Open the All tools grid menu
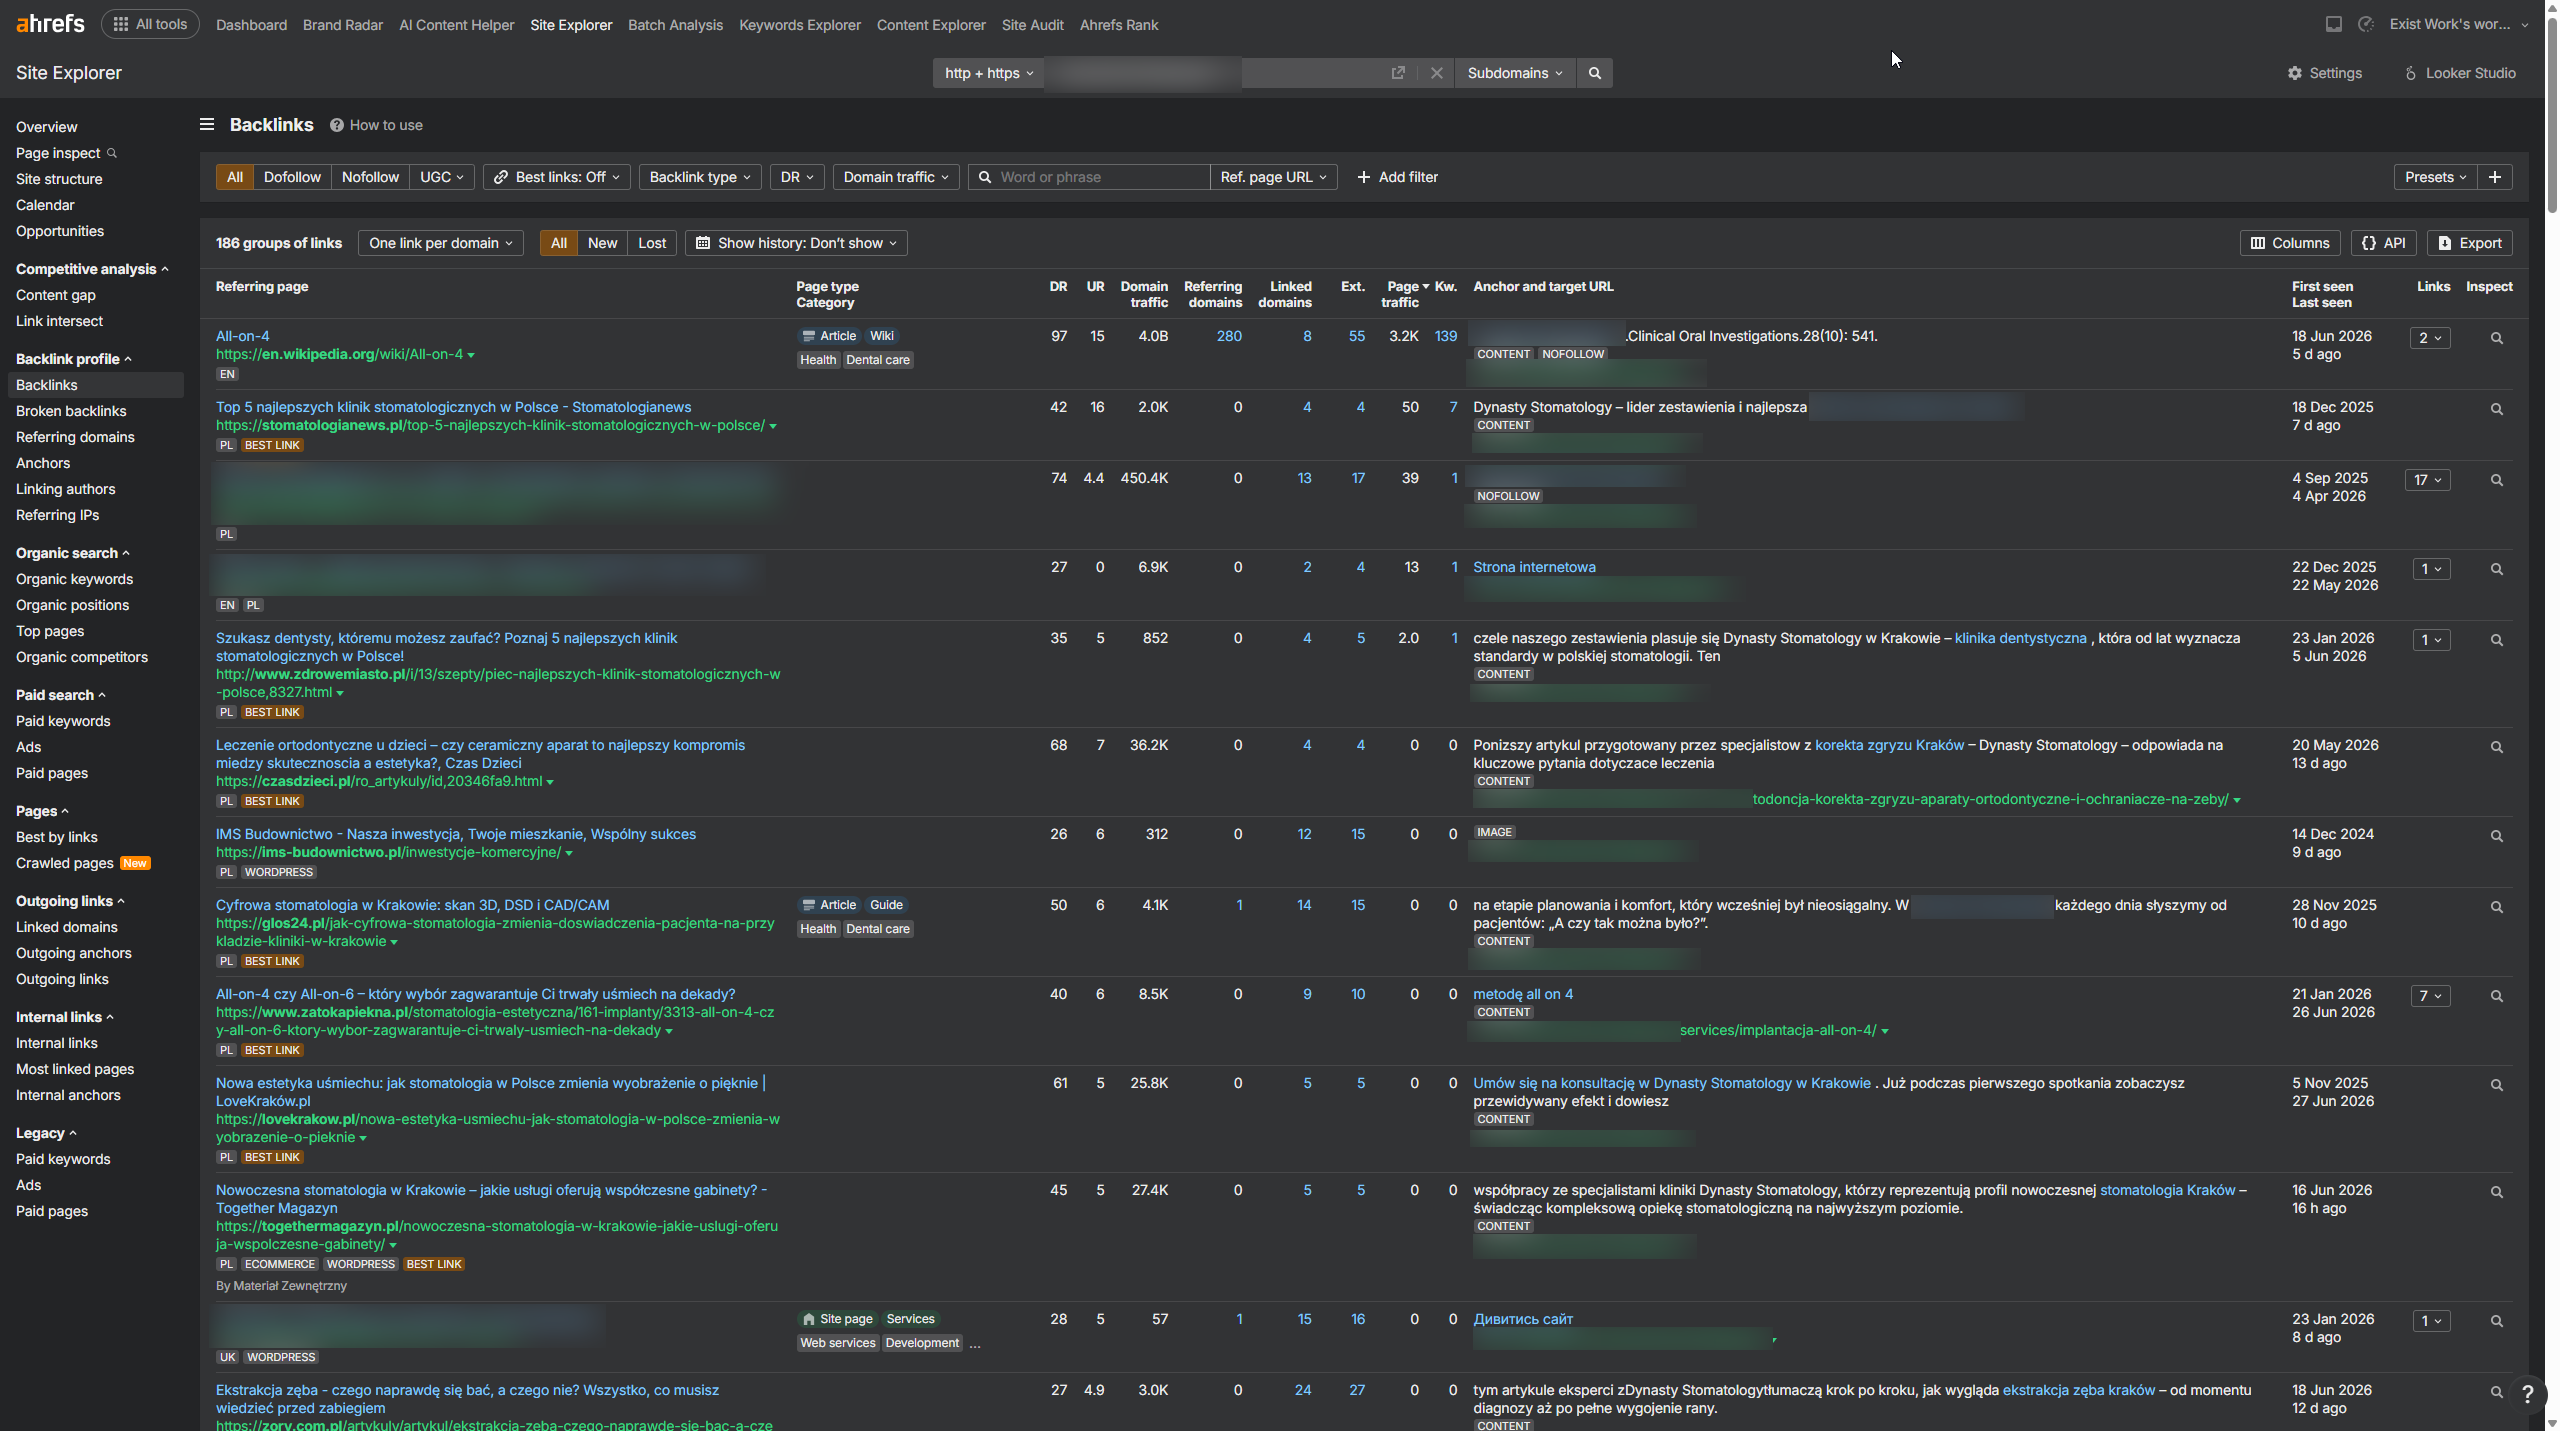 pyautogui.click(x=150, y=24)
